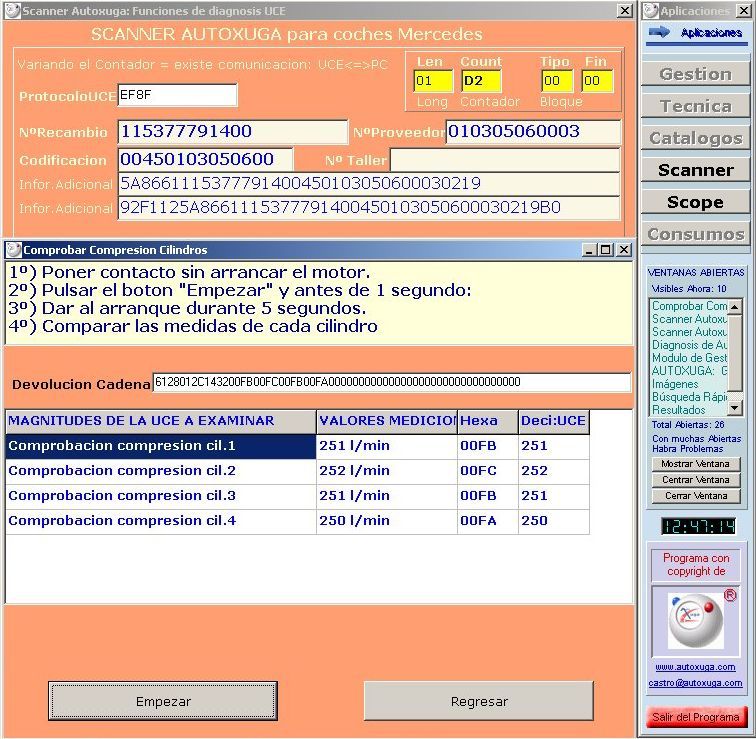Click the blue arrow Aplicaciones icon

[659, 32]
